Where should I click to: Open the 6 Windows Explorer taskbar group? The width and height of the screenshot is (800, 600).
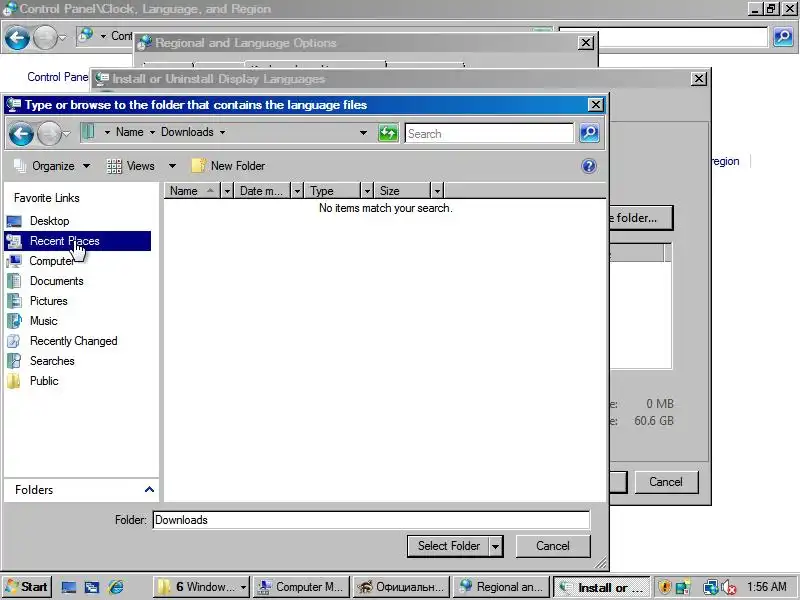coord(202,587)
